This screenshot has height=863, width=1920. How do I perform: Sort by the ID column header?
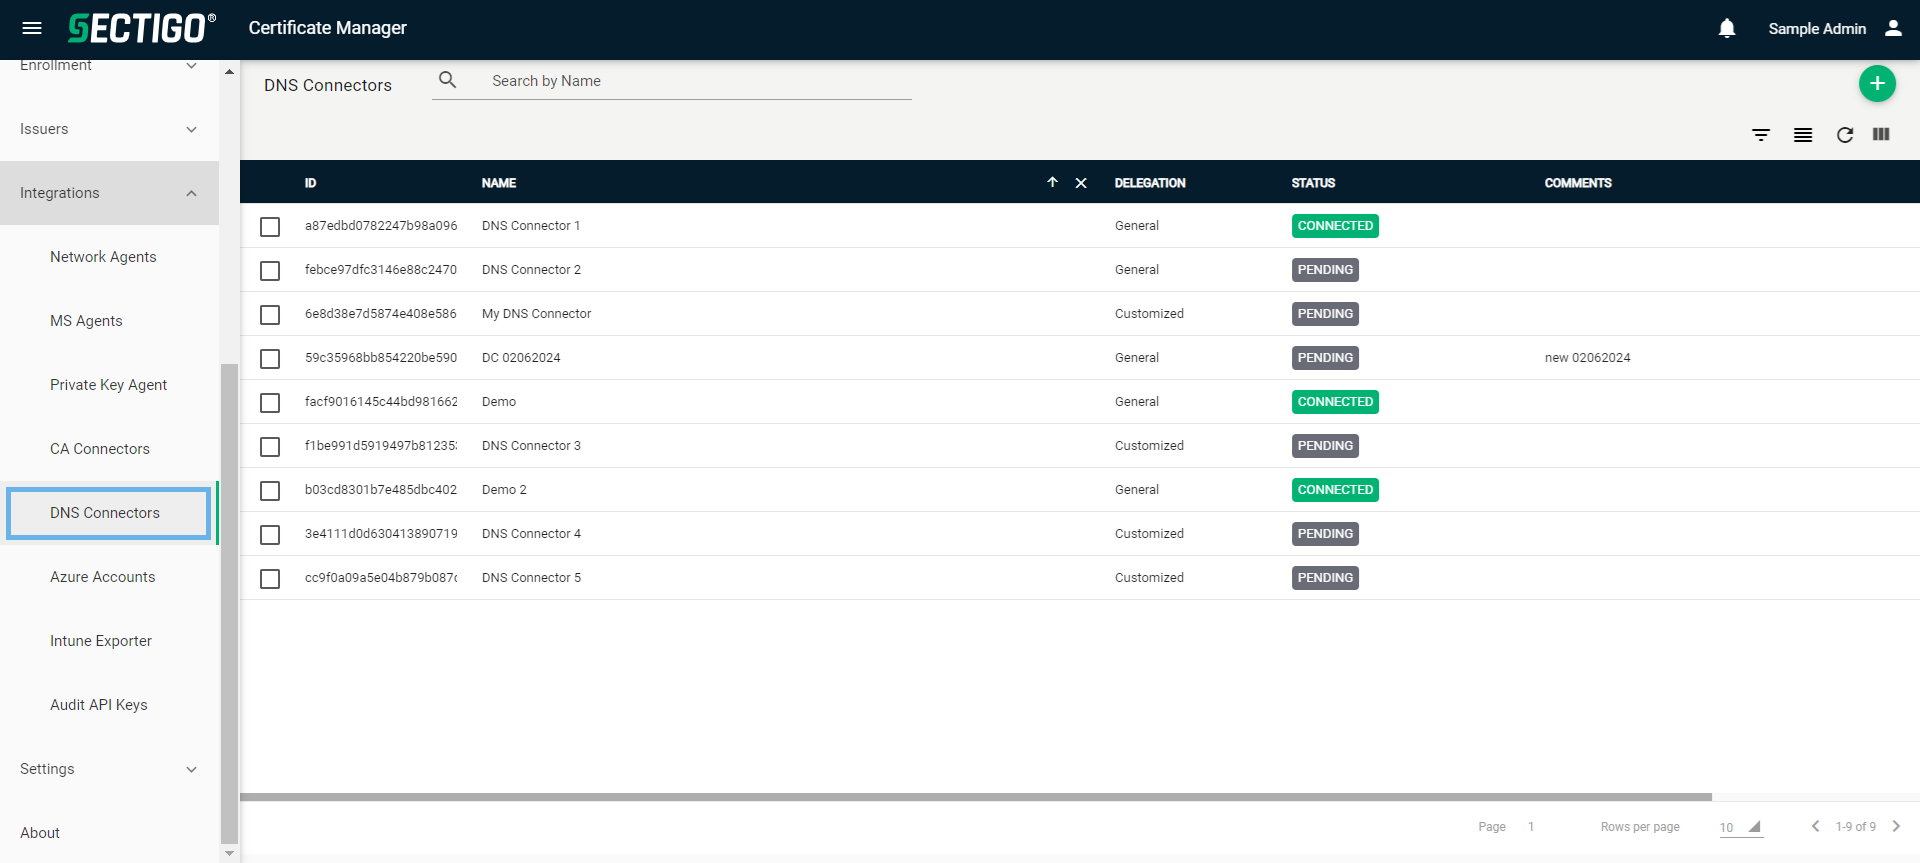(x=310, y=183)
